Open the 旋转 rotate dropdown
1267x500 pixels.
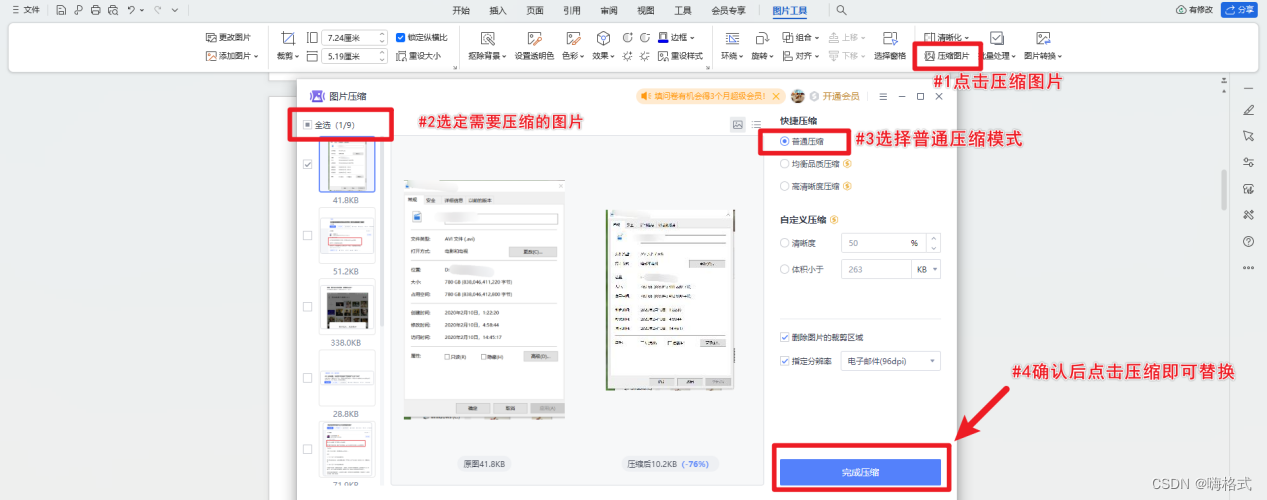tap(763, 56)
